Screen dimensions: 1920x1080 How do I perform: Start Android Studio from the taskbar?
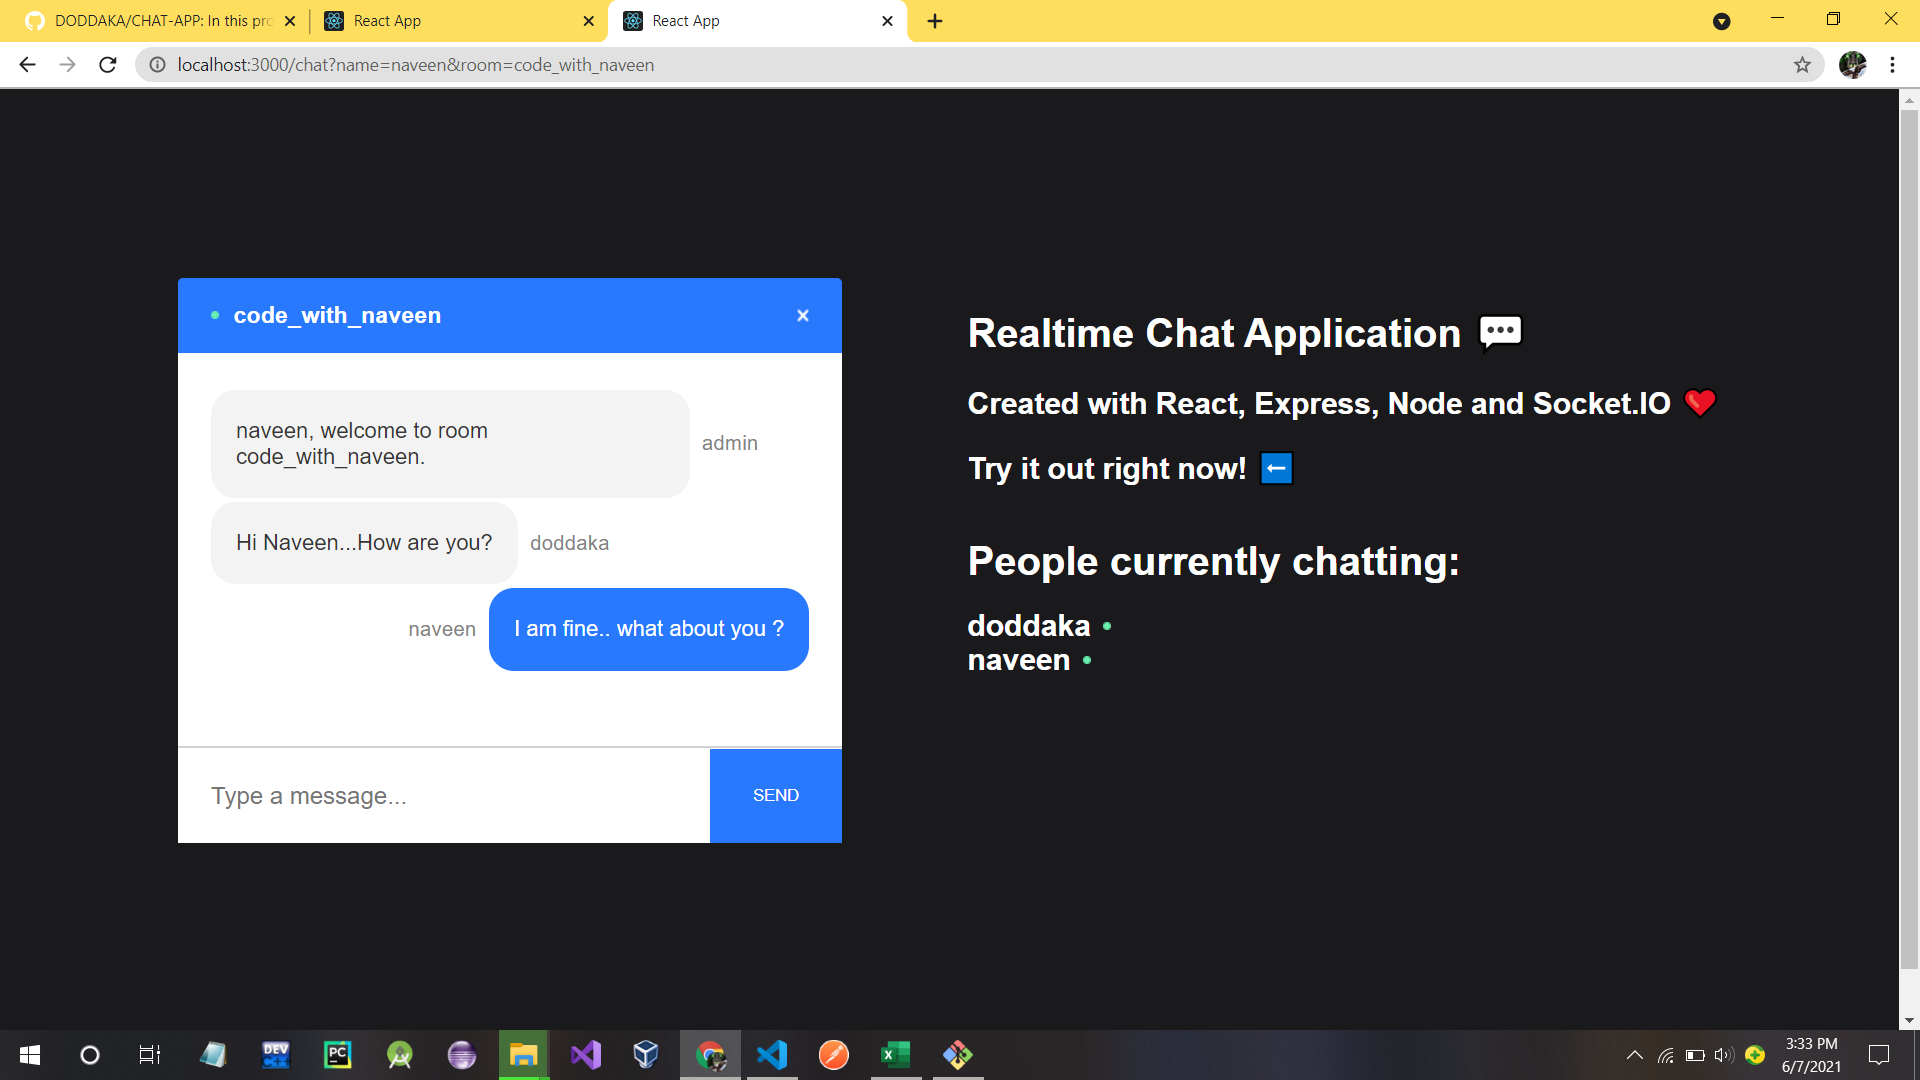399,1055
